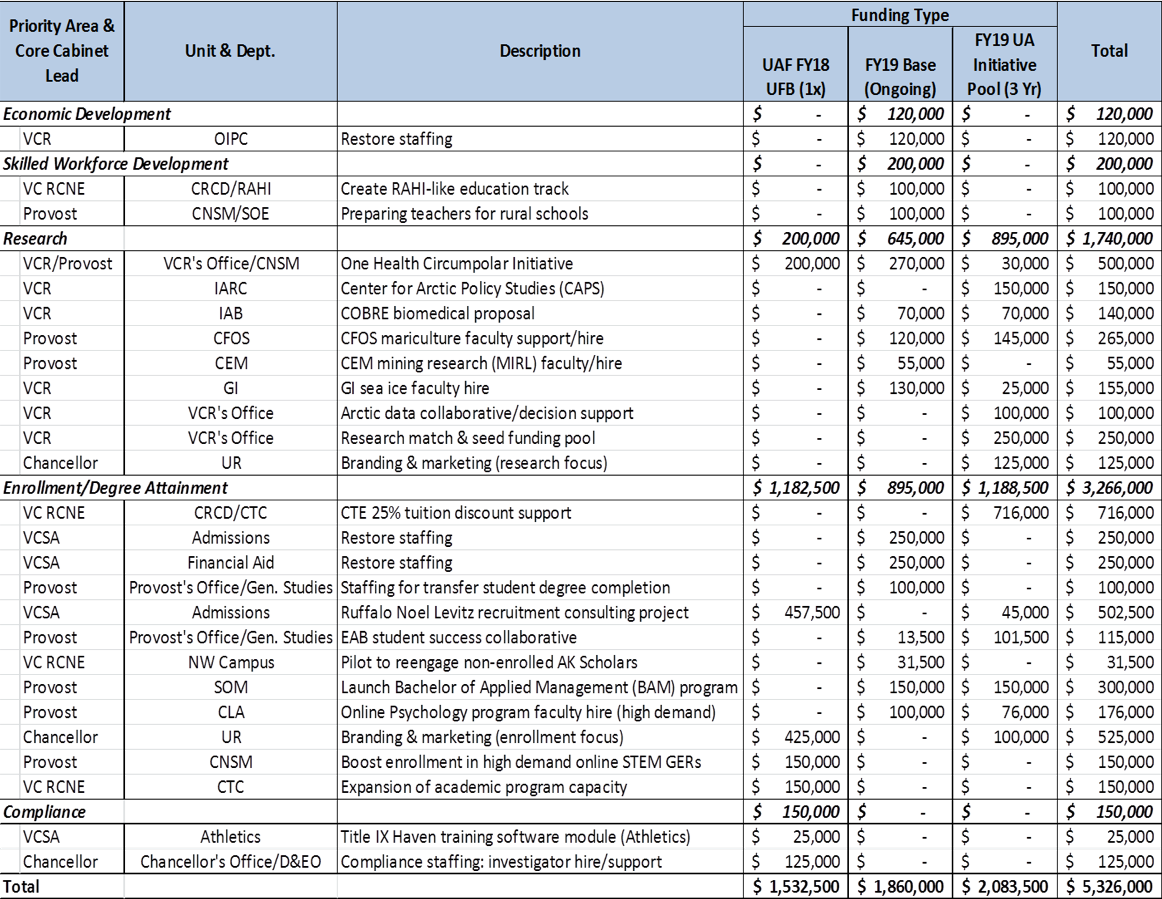Viewport: 1162px width, 899px height.
Task: Select "FY19 UA Initiative Pool (3 Yr)" header
Action: tap(1005, 64)
